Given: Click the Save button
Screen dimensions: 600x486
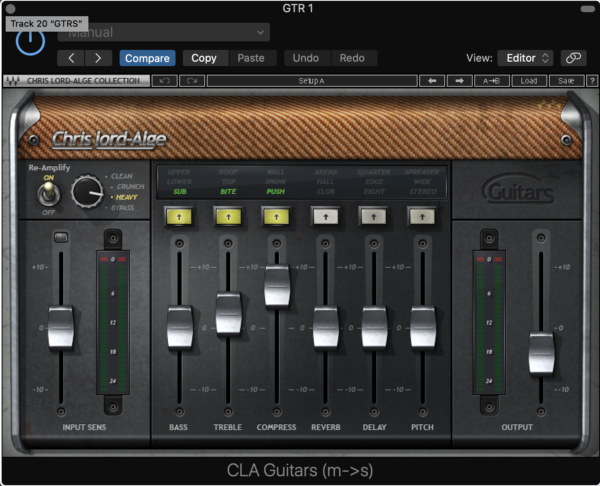Looking at the screenshot, I should tap(566, 81).
